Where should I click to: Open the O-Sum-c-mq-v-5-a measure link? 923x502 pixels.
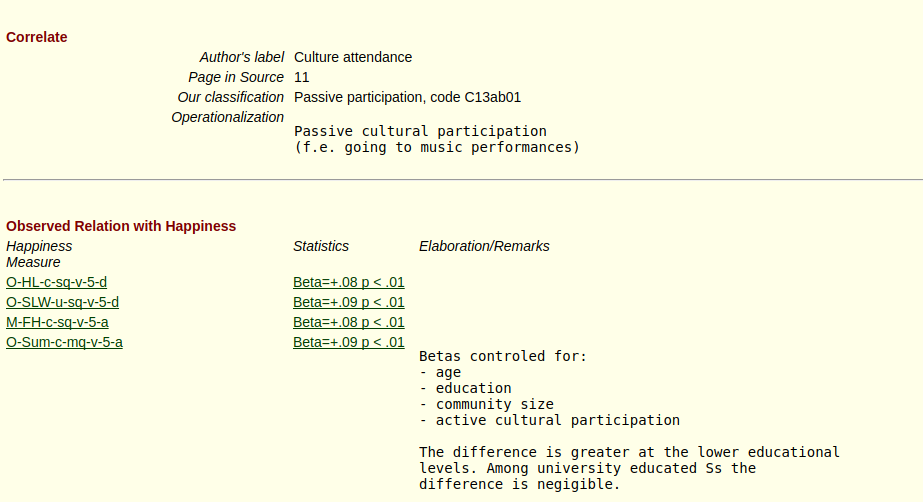click(x=64, y=343)
